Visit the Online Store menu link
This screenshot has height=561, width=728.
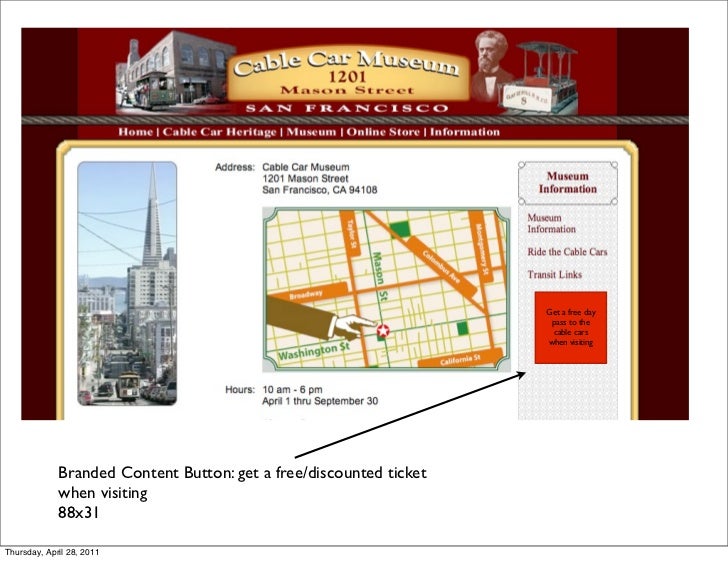[383, 132]
